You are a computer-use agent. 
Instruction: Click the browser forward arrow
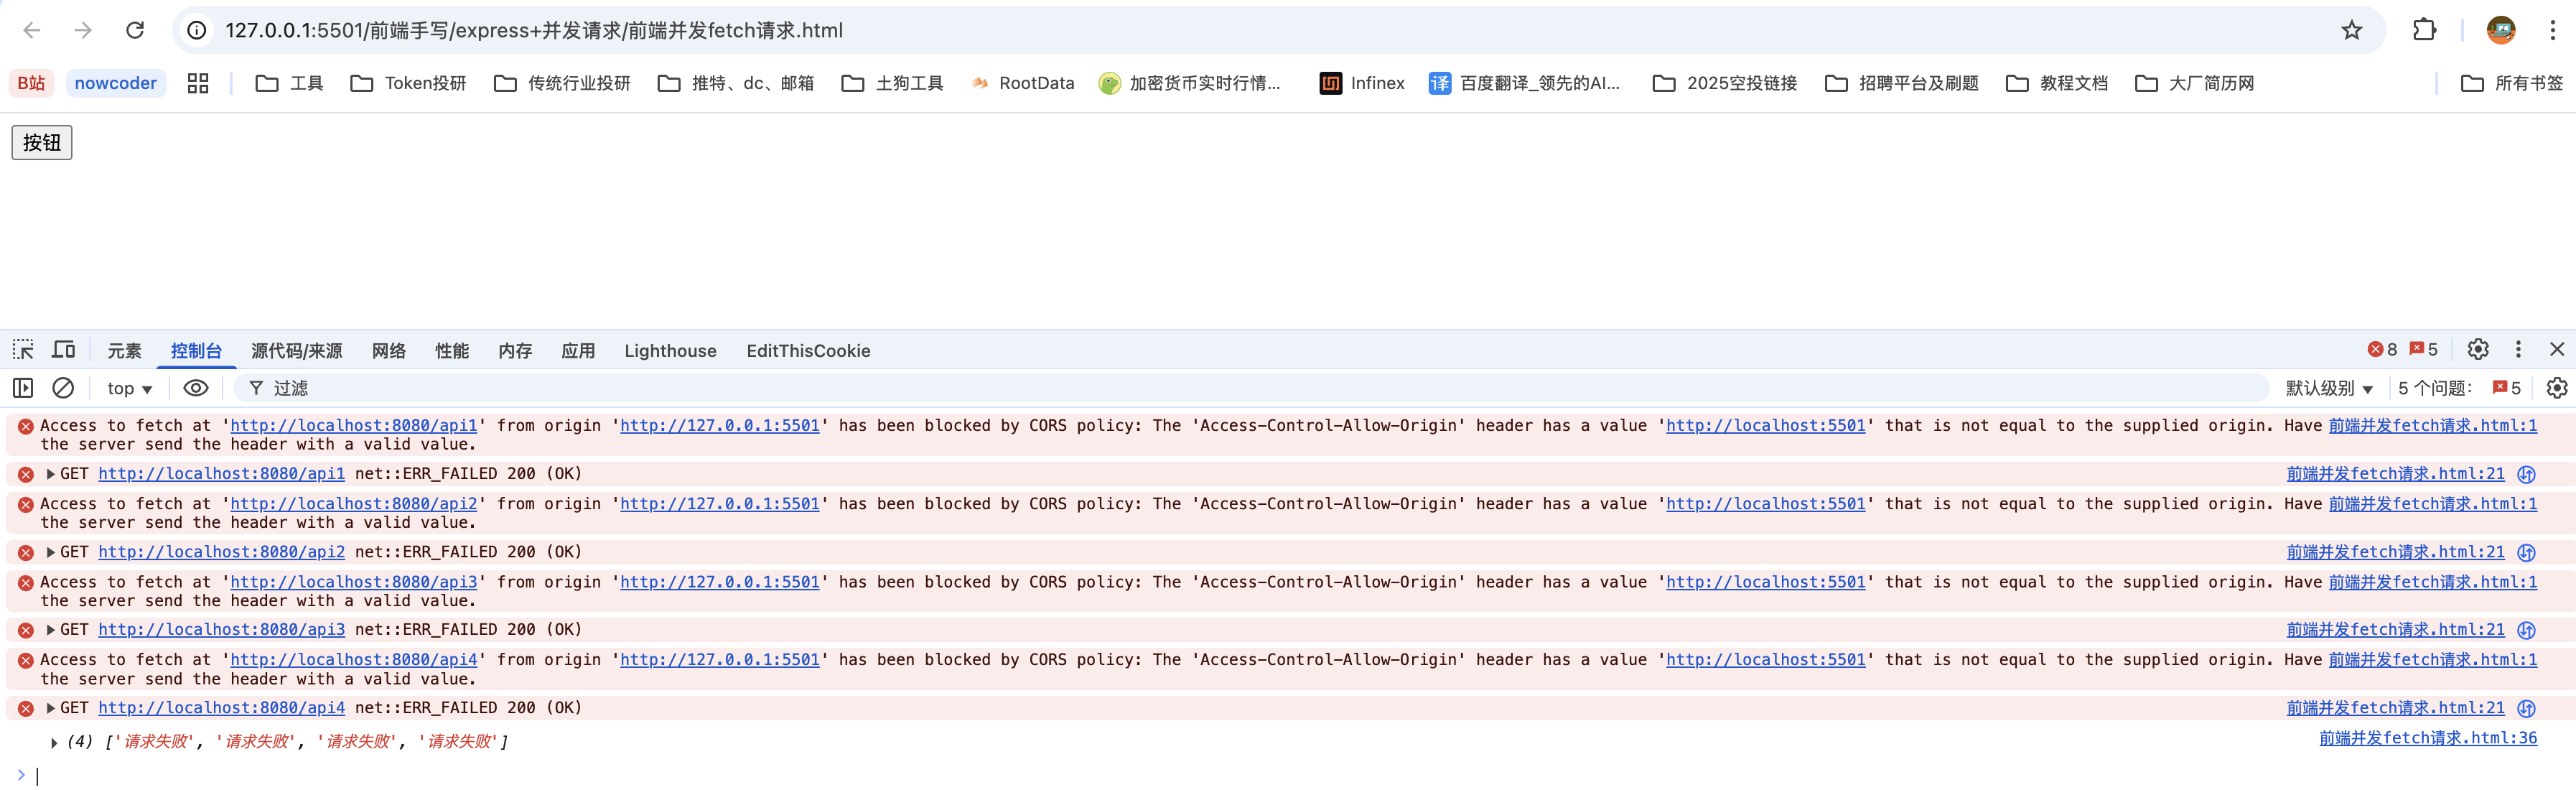[83, 31]
